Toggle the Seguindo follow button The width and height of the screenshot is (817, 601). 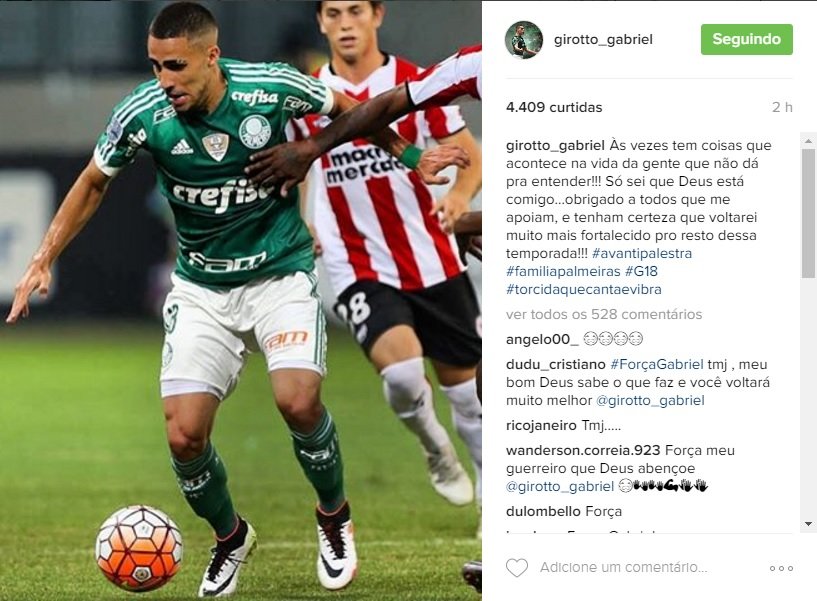click(747, 39)
